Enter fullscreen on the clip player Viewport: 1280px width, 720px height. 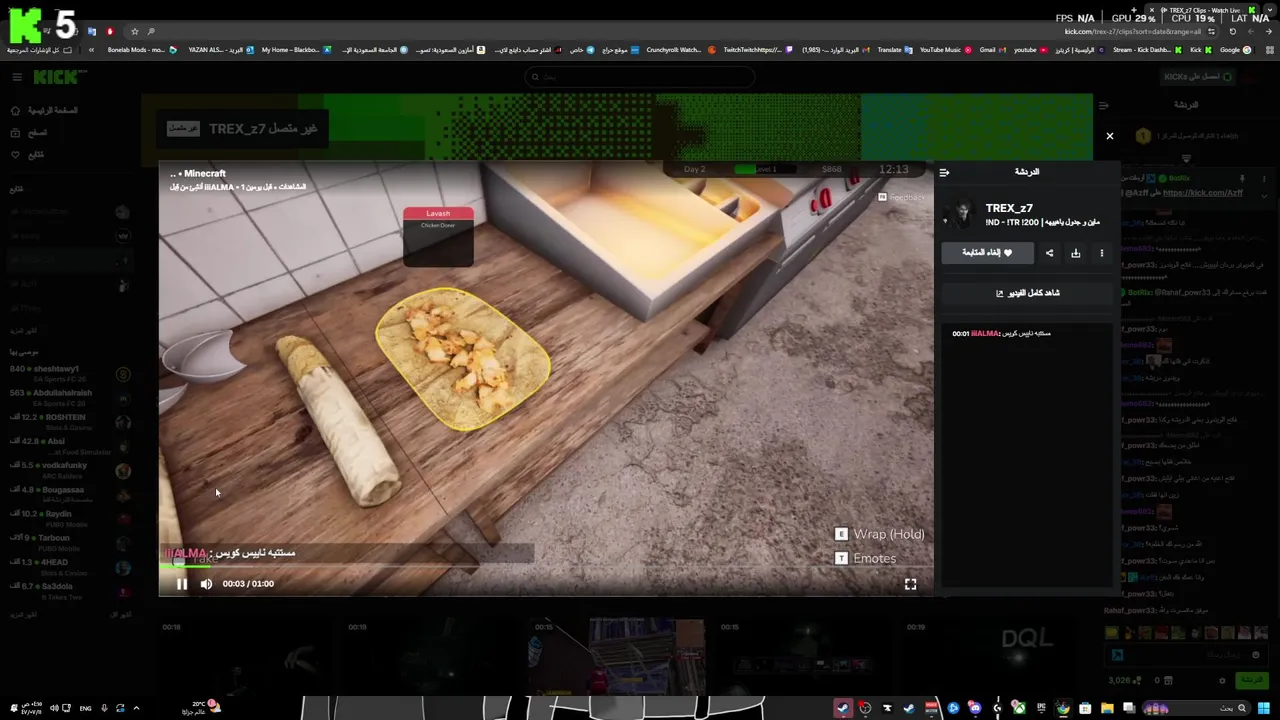[910, 584]
